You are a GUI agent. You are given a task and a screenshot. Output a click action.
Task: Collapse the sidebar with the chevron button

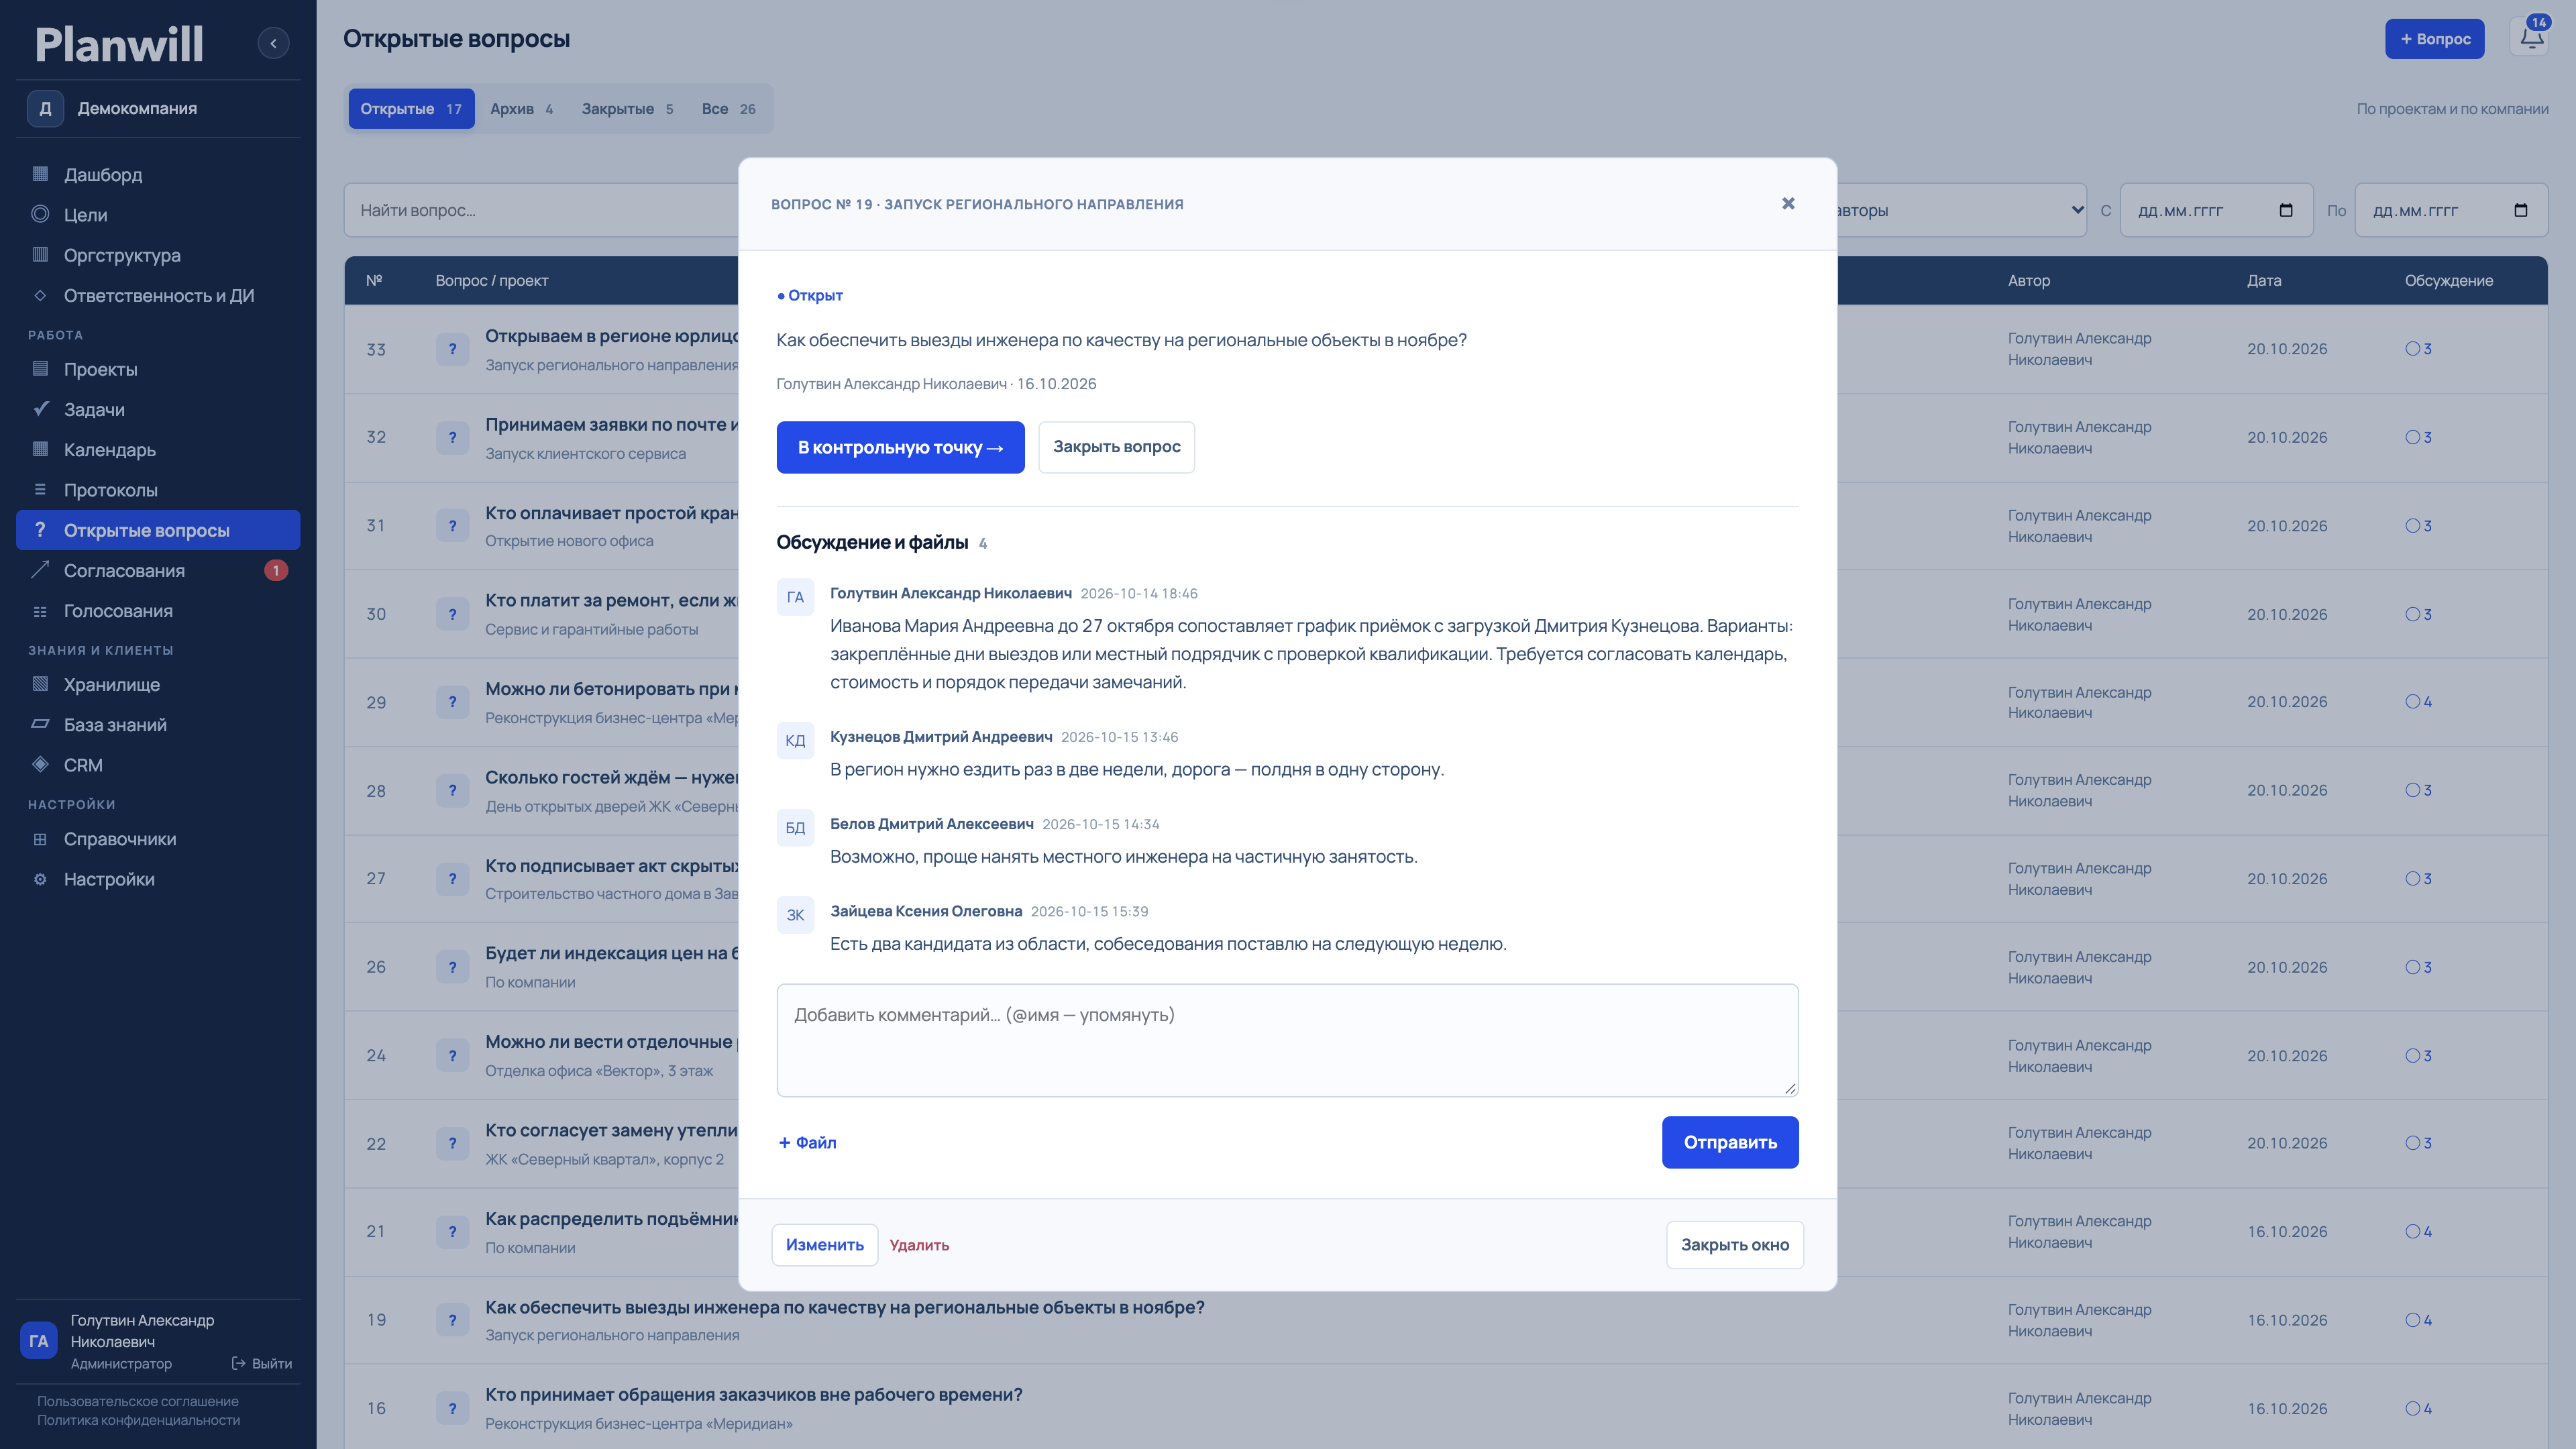pyautogui.click(x=273, y=43)
